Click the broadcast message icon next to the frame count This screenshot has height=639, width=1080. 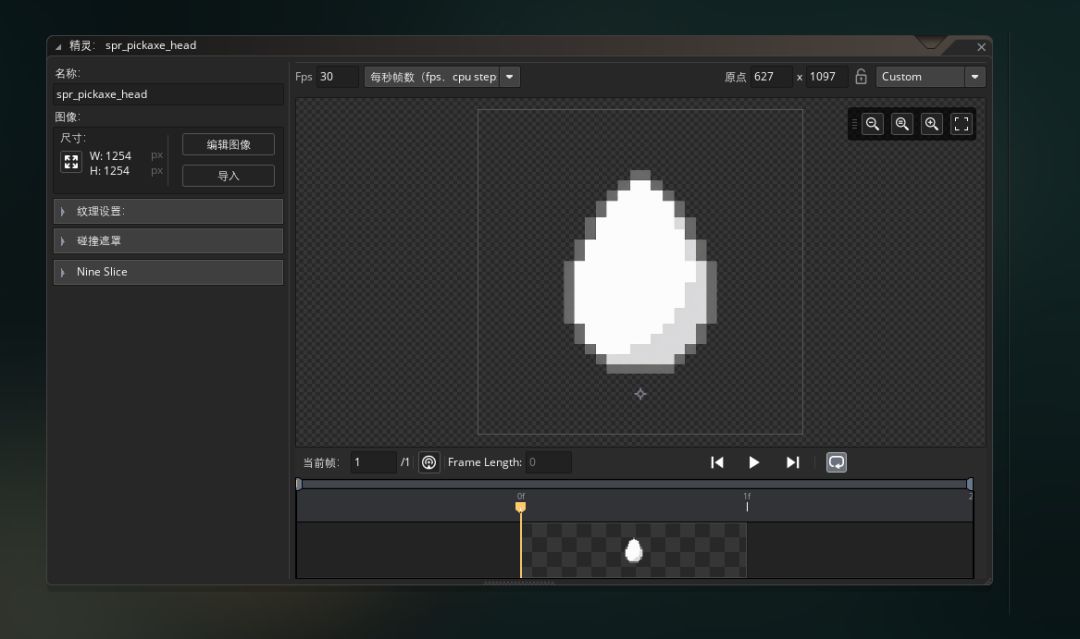coord(429,462)
